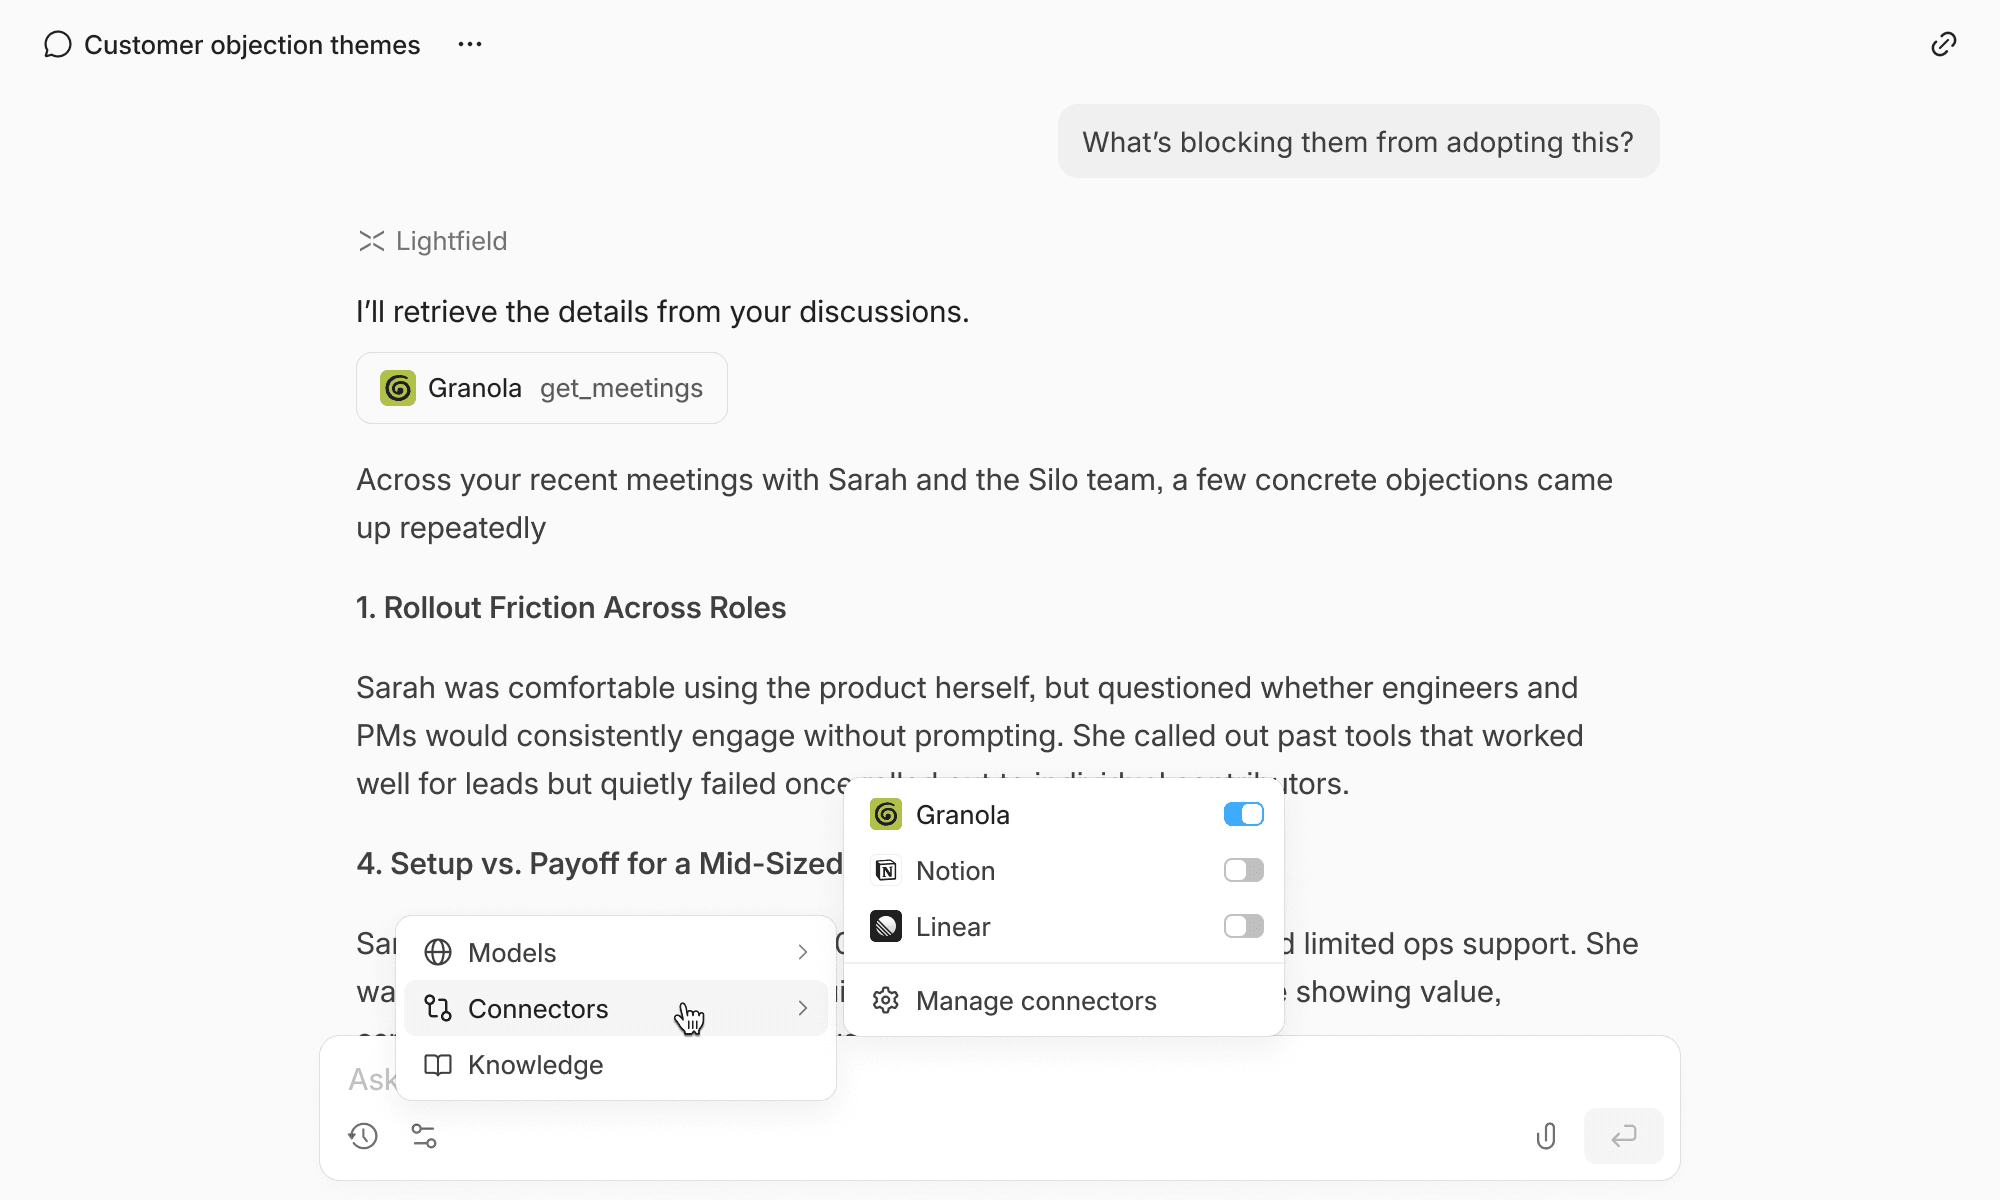This screenshot has height=1200, width=2000.
Task: Click the settings sliders icon below input
Action: [424, 1136]
